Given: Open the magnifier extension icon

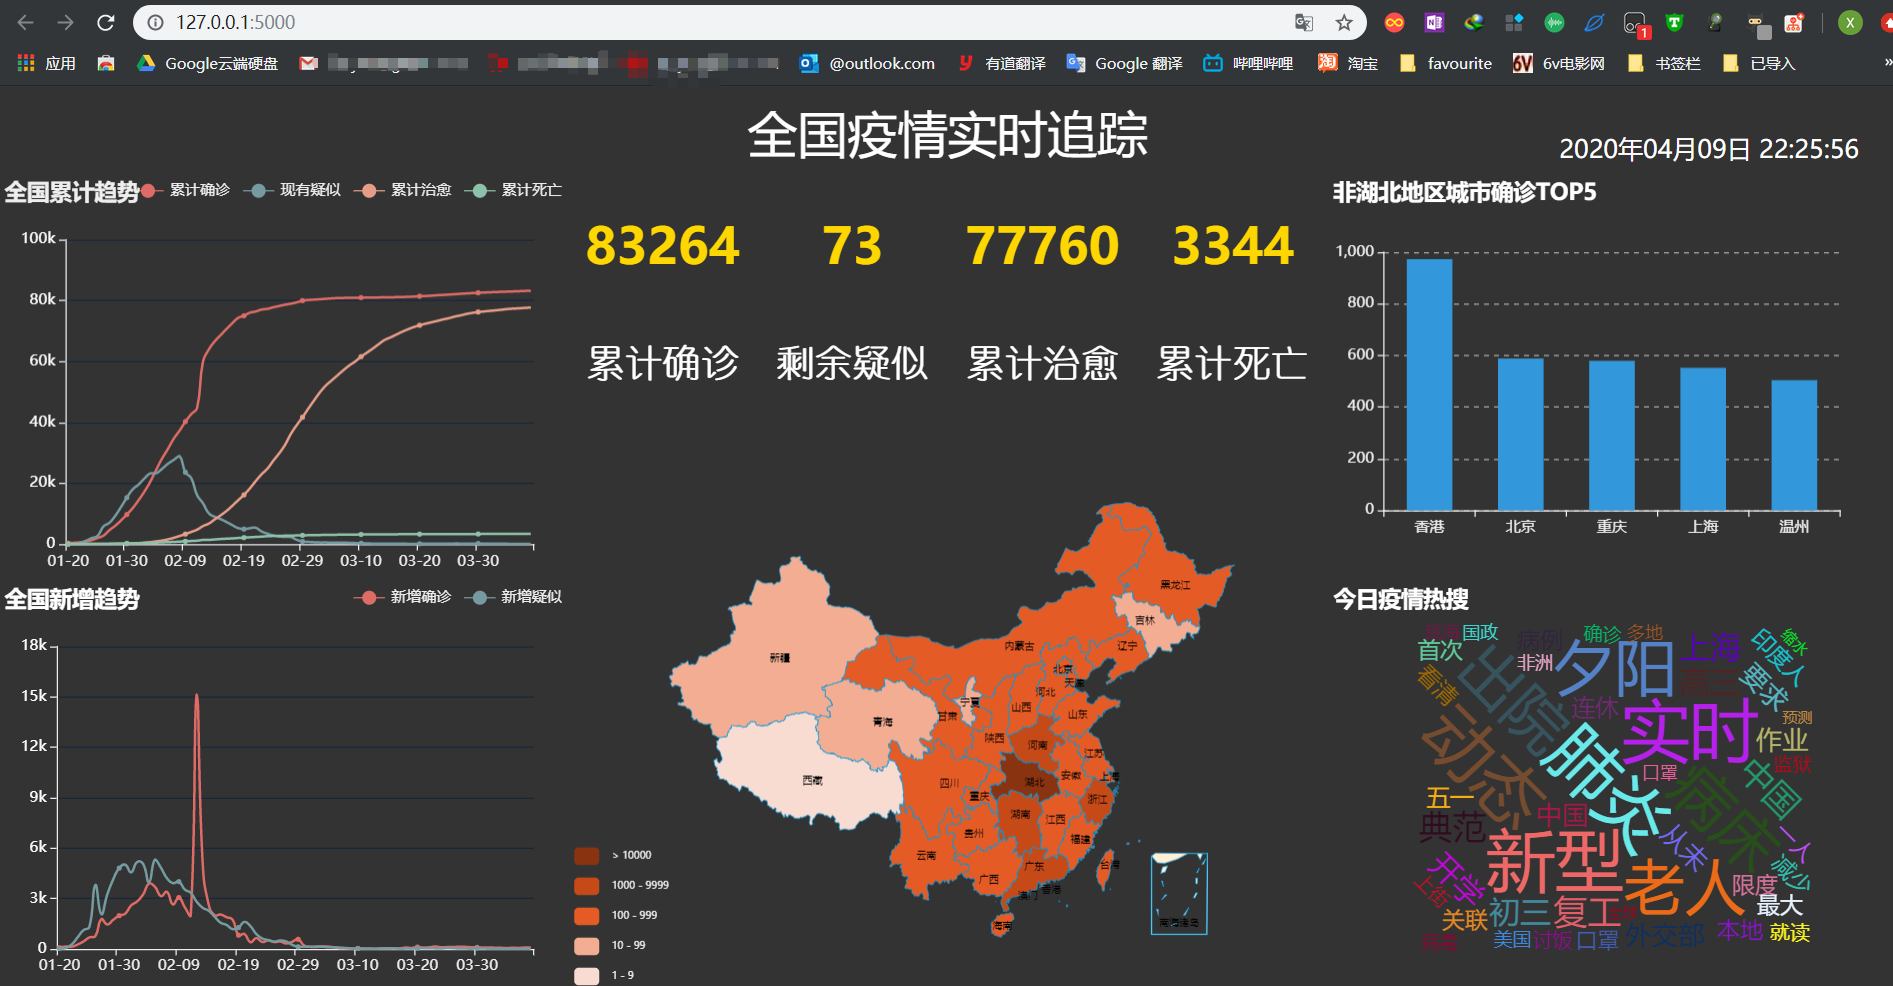Looking at the screenshot, I should click(1716, 22).
